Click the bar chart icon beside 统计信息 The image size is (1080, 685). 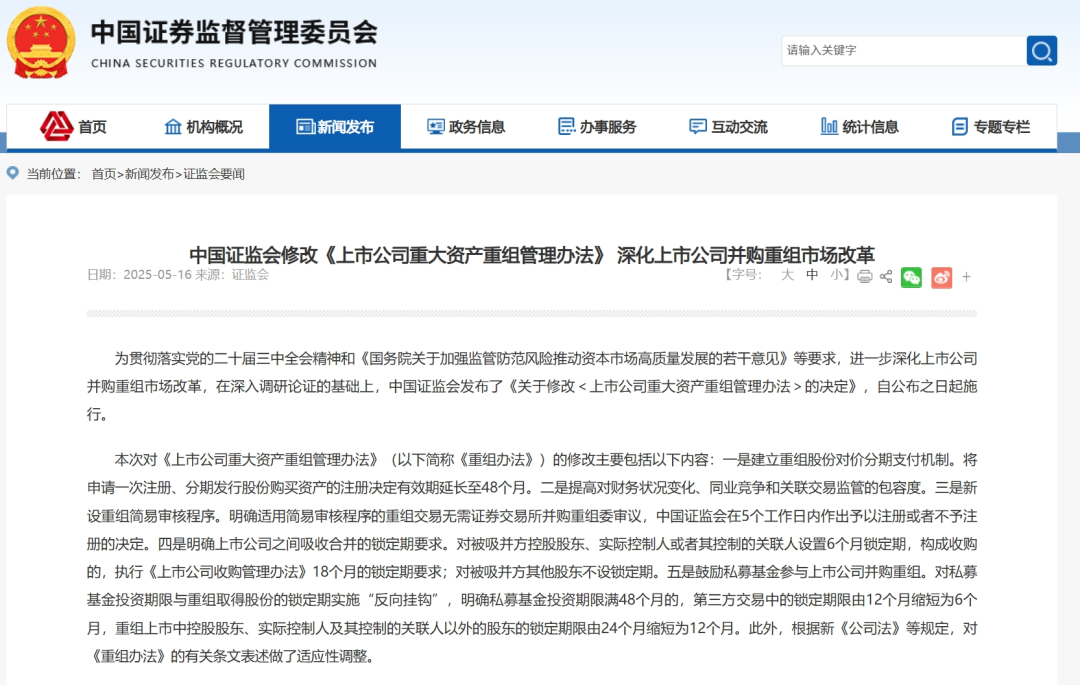tap(829, 126)
